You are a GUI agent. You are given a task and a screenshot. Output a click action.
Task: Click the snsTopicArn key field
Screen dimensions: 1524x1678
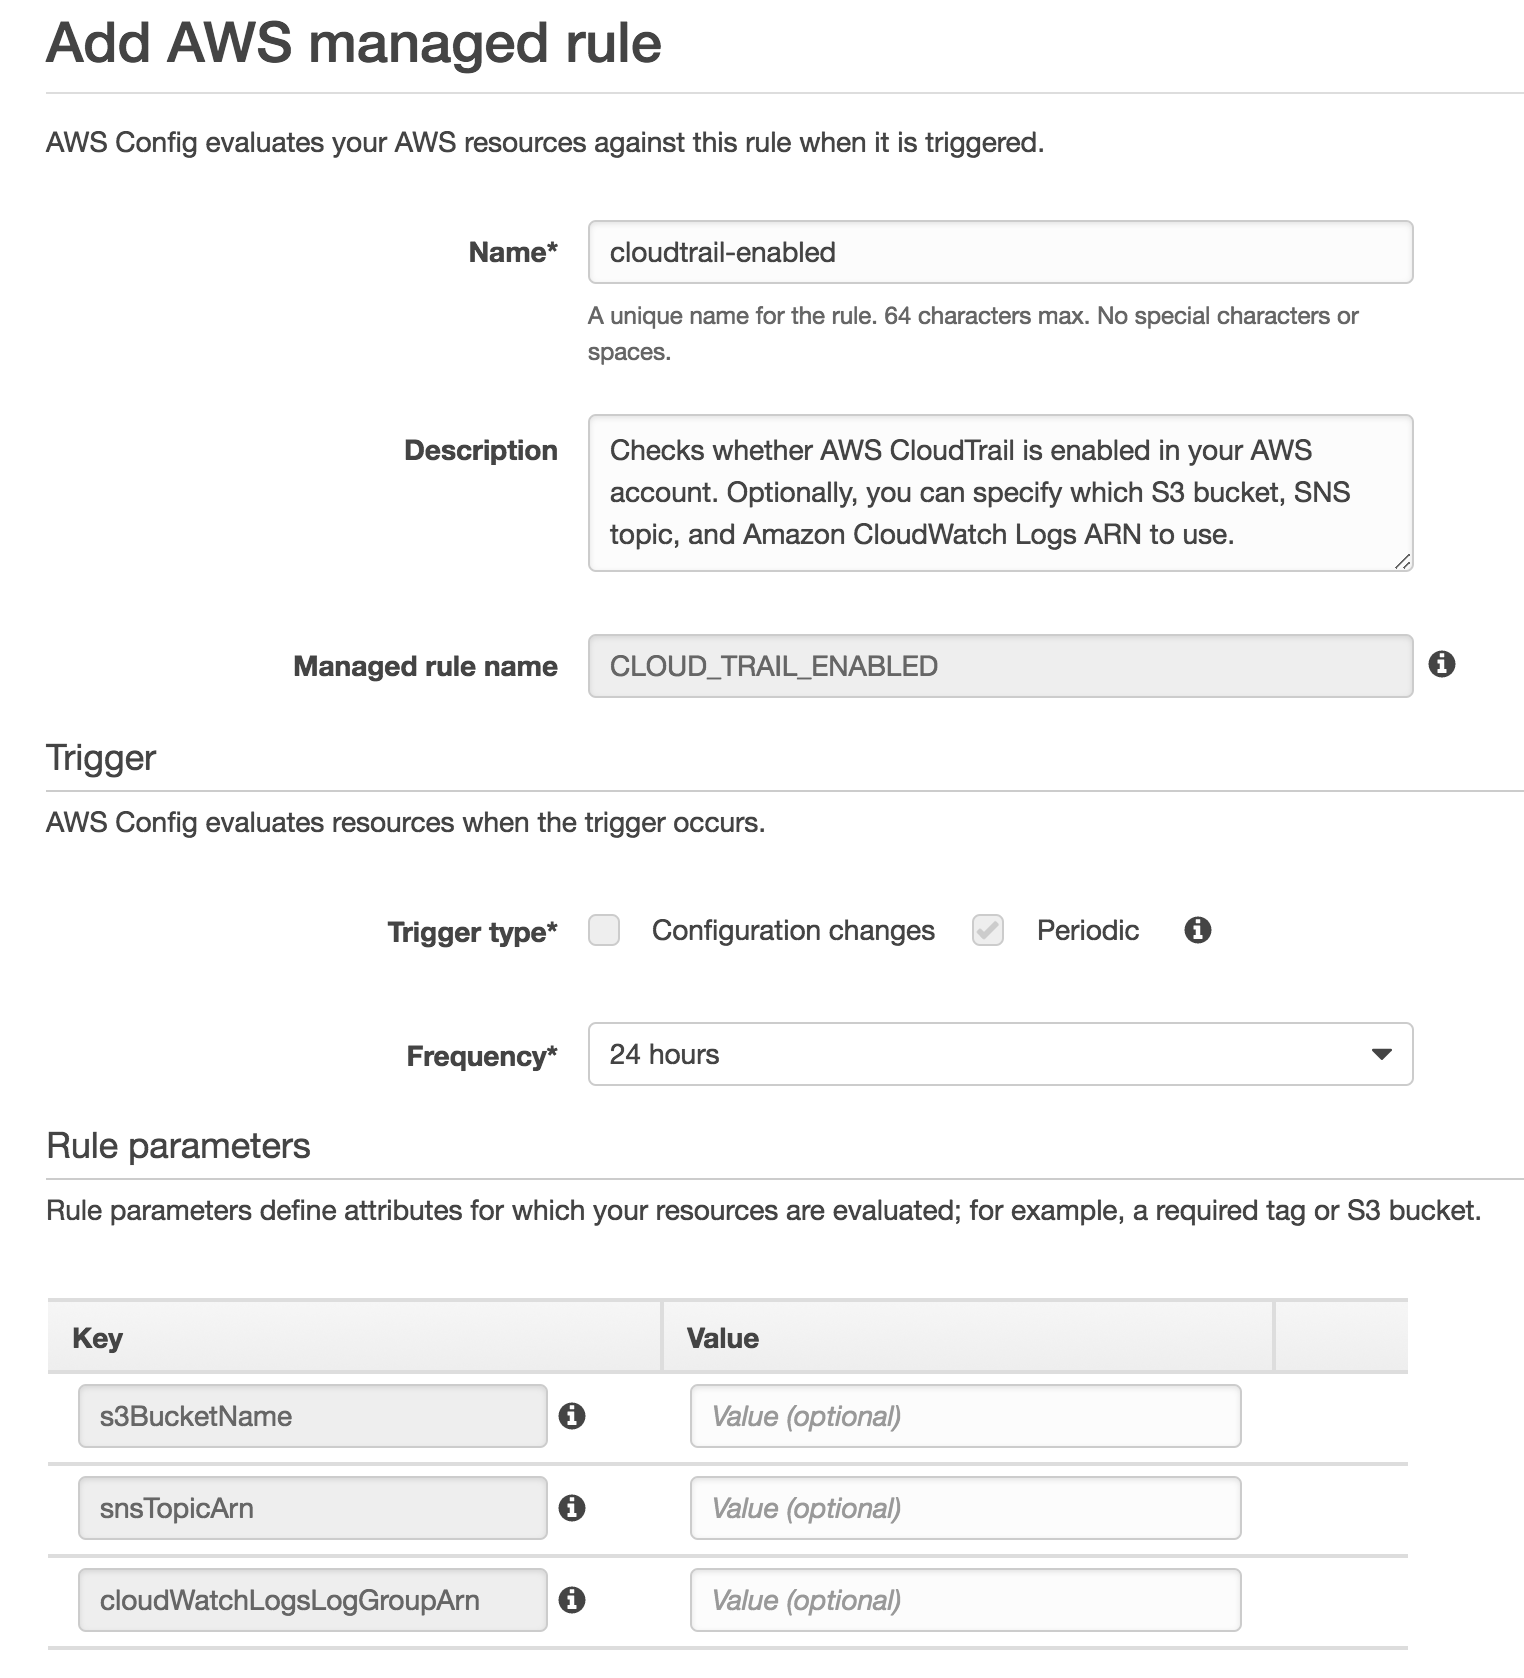(x=312, y=1508)
